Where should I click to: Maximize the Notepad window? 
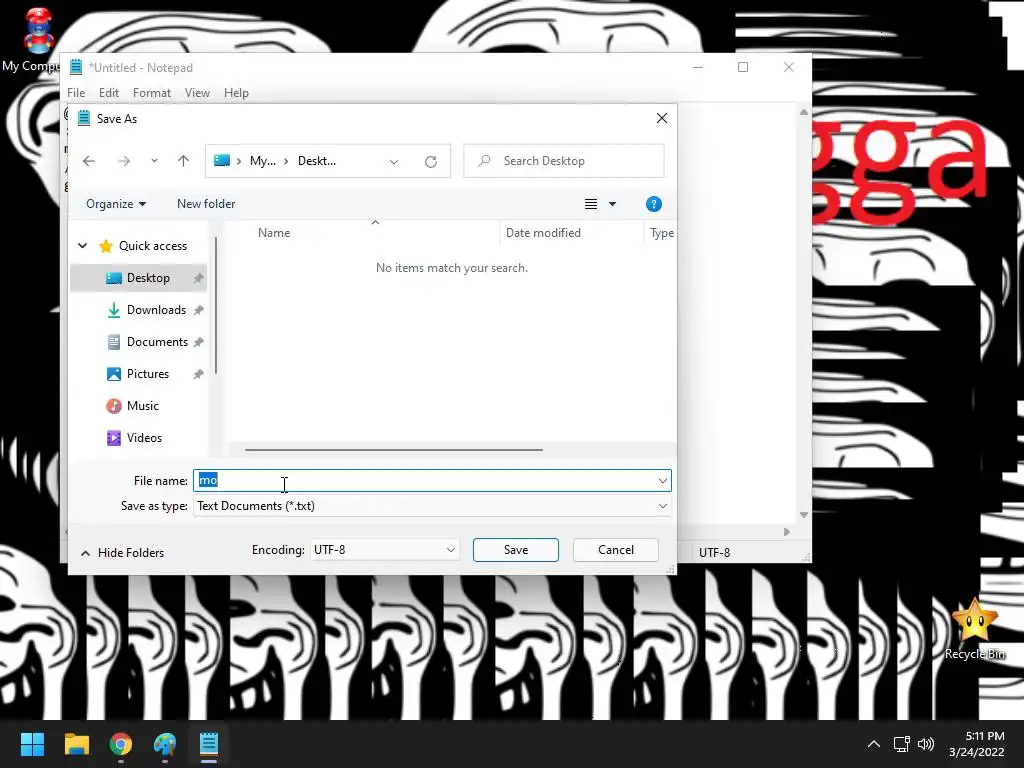(743, 67)
